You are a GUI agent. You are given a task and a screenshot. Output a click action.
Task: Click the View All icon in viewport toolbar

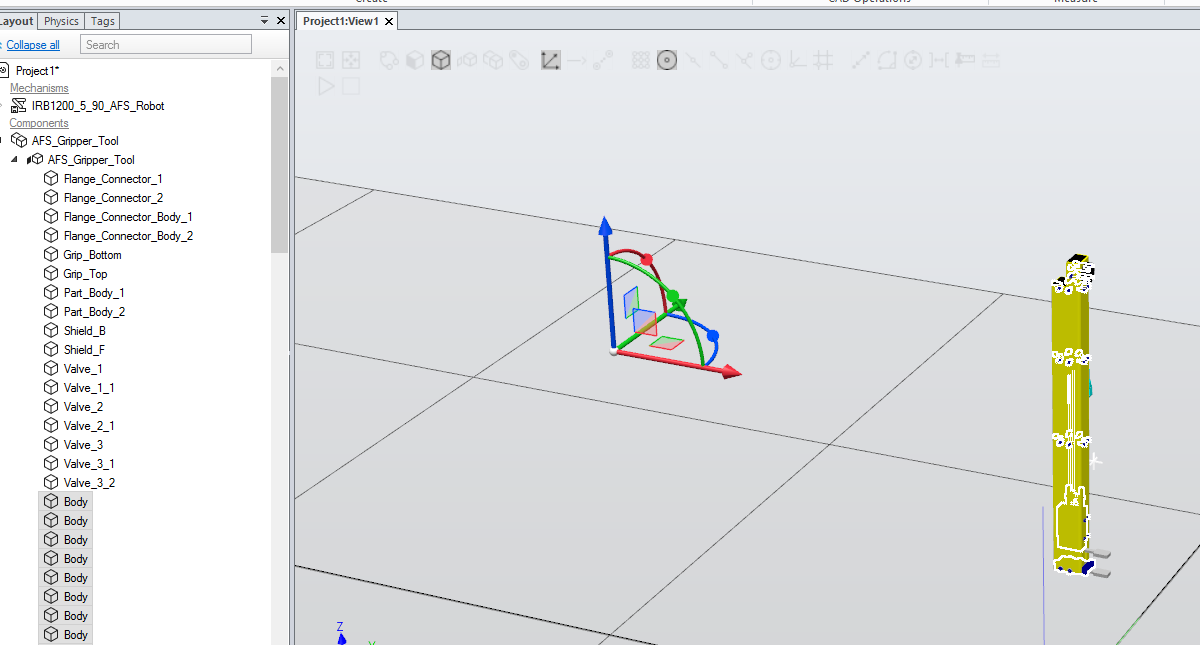(325, 61)
